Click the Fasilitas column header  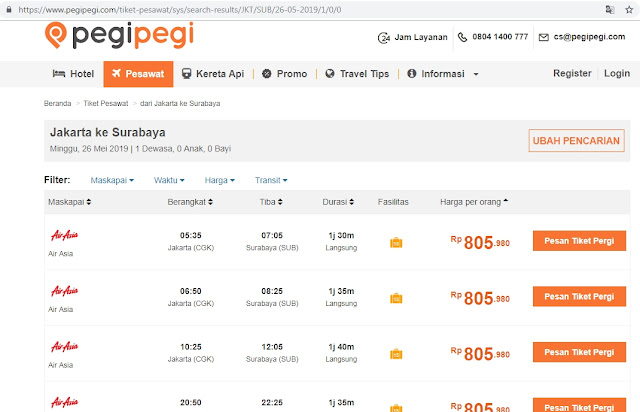click(393, 202)
